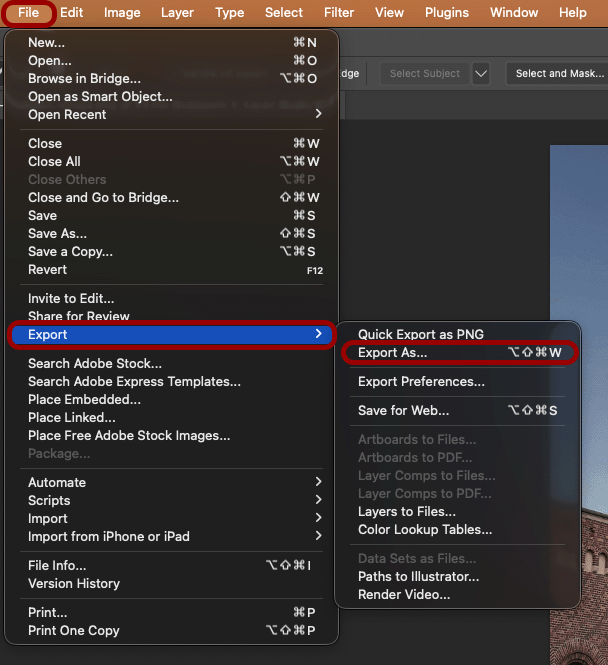Click the dropdown arrow beside Select Subject
This screenshot has height=665, width=608.
point(481,73)
